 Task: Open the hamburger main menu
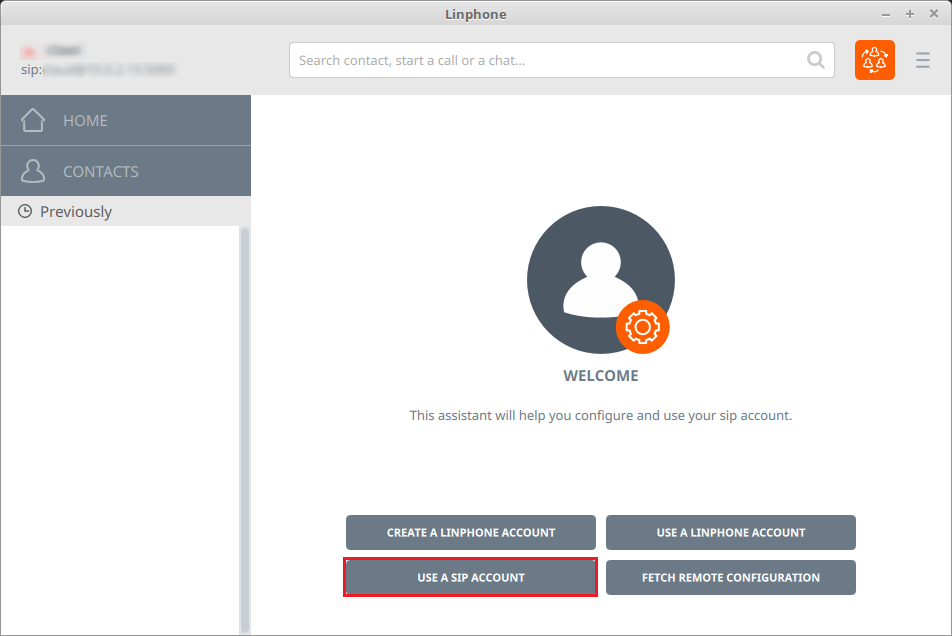point(923,60)
